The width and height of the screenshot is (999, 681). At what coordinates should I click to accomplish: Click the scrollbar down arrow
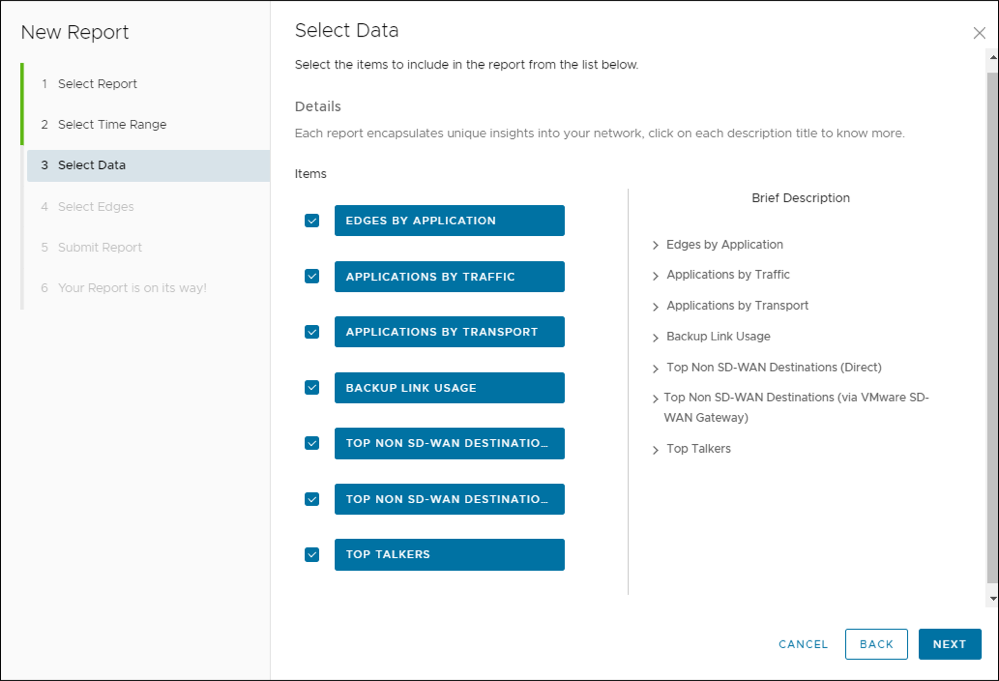tap(992, 599)
